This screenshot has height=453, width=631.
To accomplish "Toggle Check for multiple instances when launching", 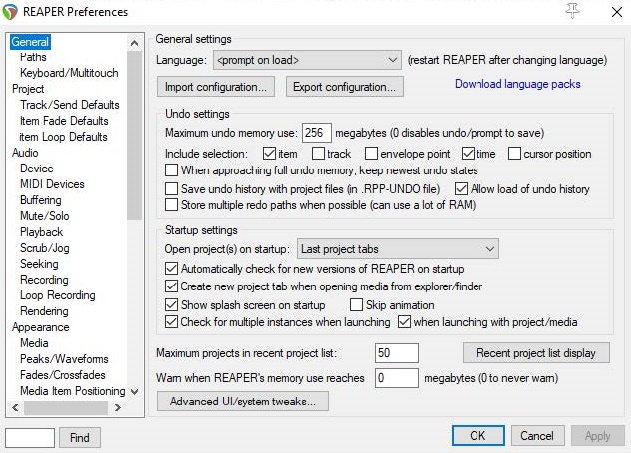I will coord(171,321).
